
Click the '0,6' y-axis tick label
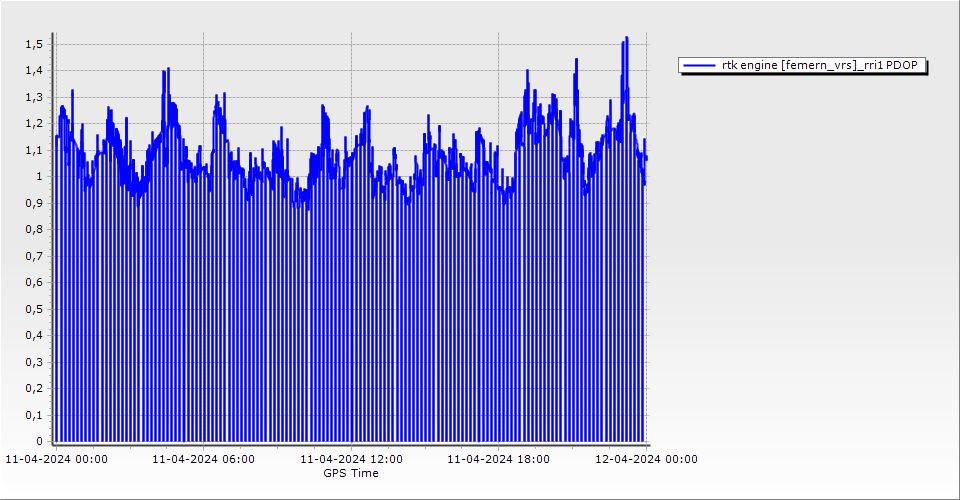(x=34, y=283)
